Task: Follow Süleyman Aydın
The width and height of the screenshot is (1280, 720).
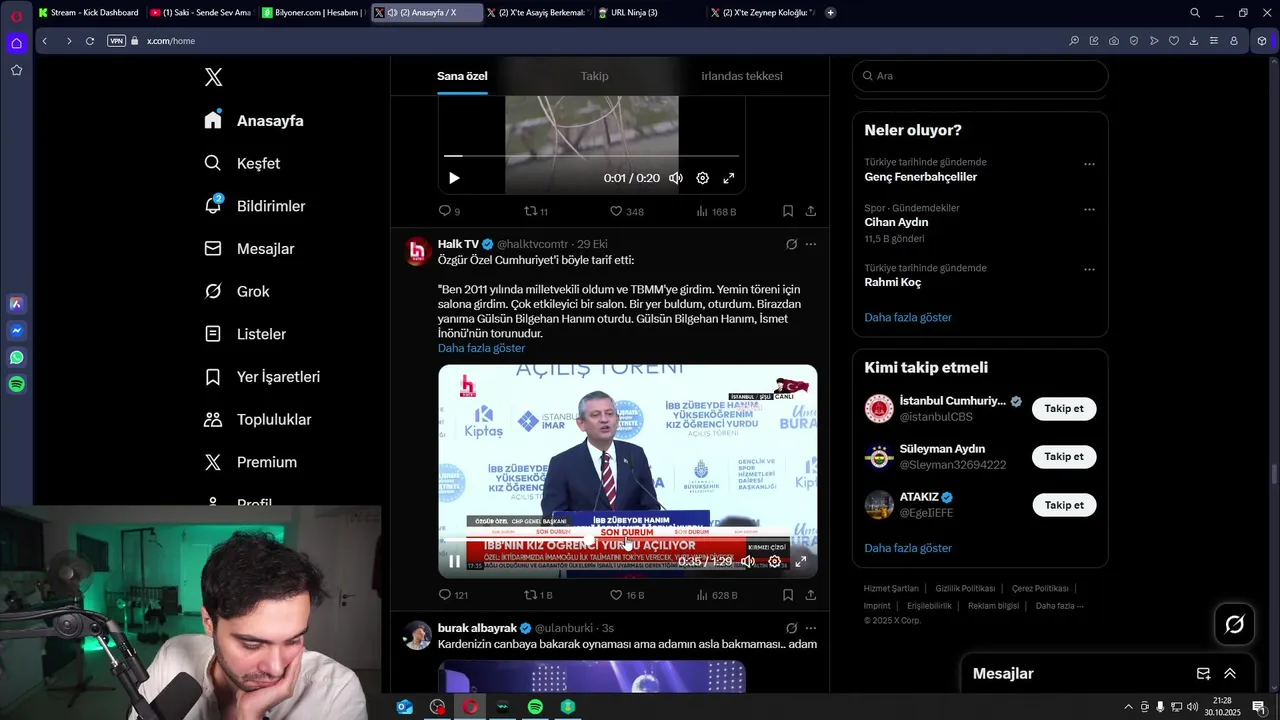Action: coord(1064,457)
